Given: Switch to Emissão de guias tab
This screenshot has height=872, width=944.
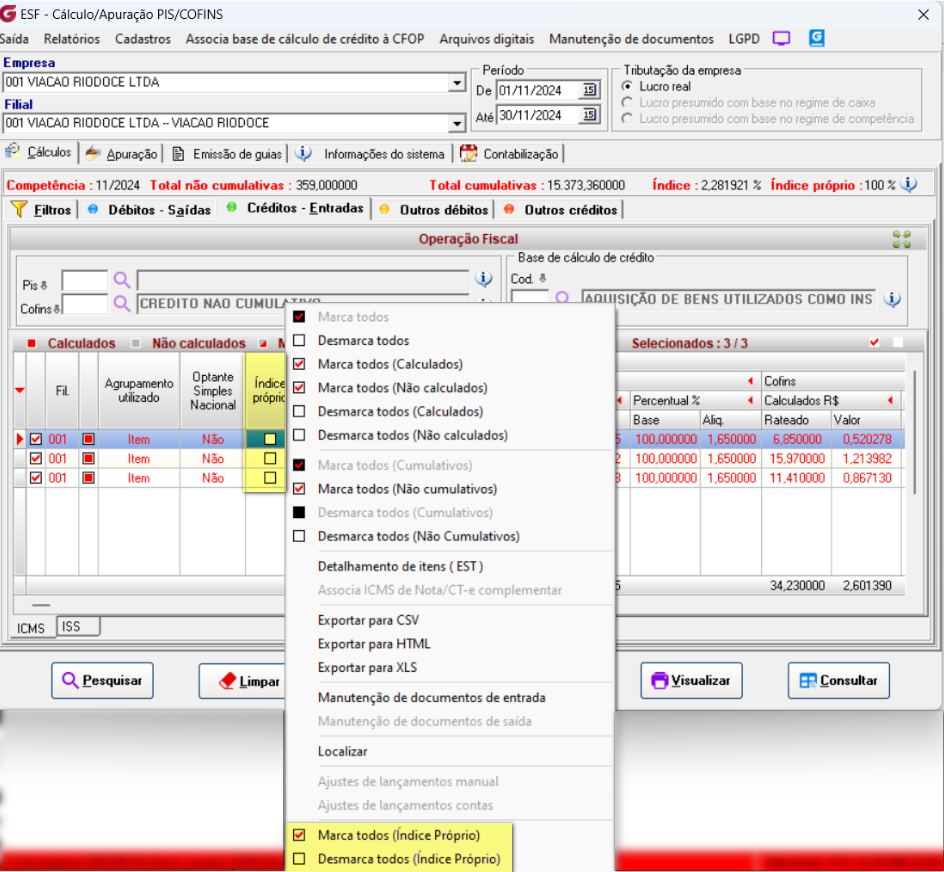Looking at the screenshot, I should (x=226, y=154).
